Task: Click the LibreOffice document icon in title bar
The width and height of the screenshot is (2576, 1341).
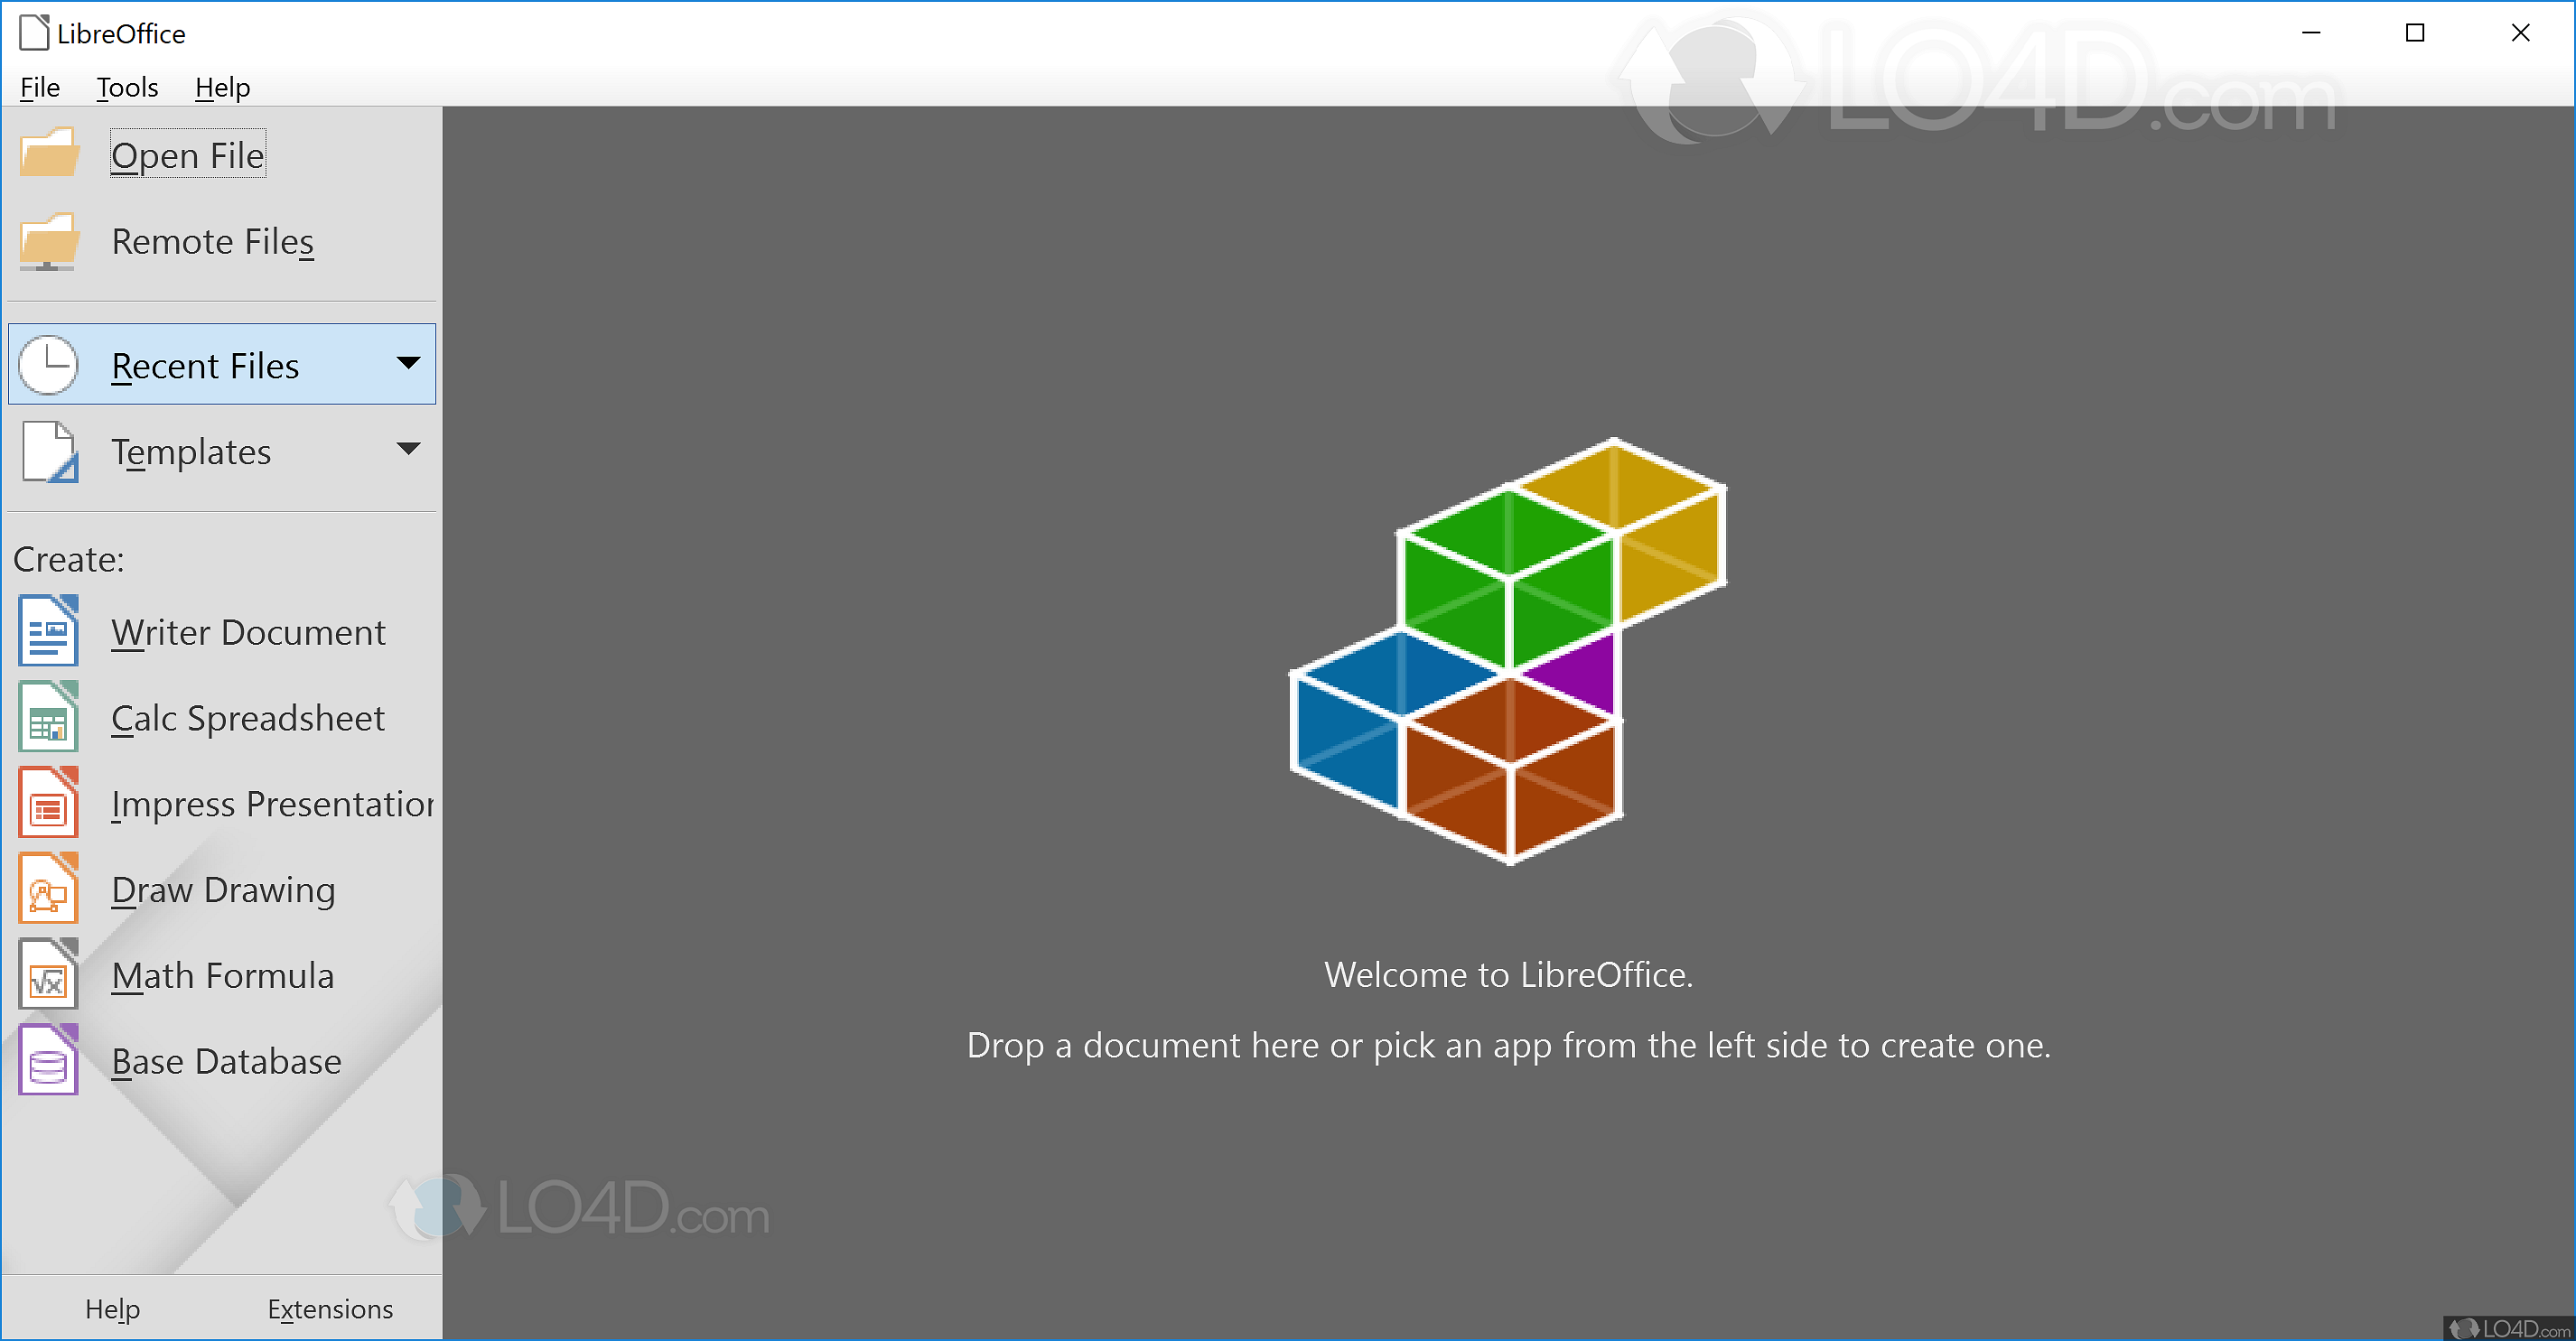Action: pos(35,32)
